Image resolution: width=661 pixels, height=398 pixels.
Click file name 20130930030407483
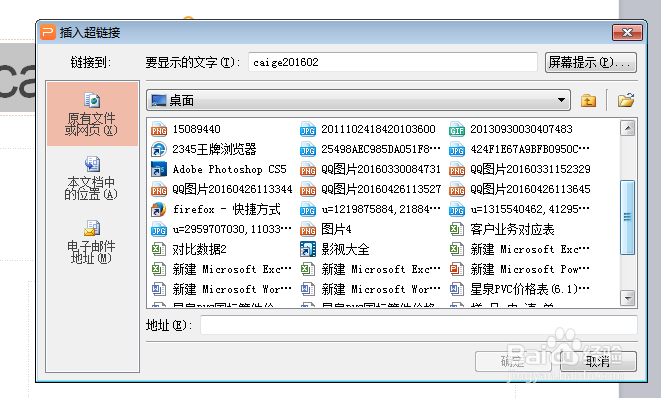pos(521,129)
